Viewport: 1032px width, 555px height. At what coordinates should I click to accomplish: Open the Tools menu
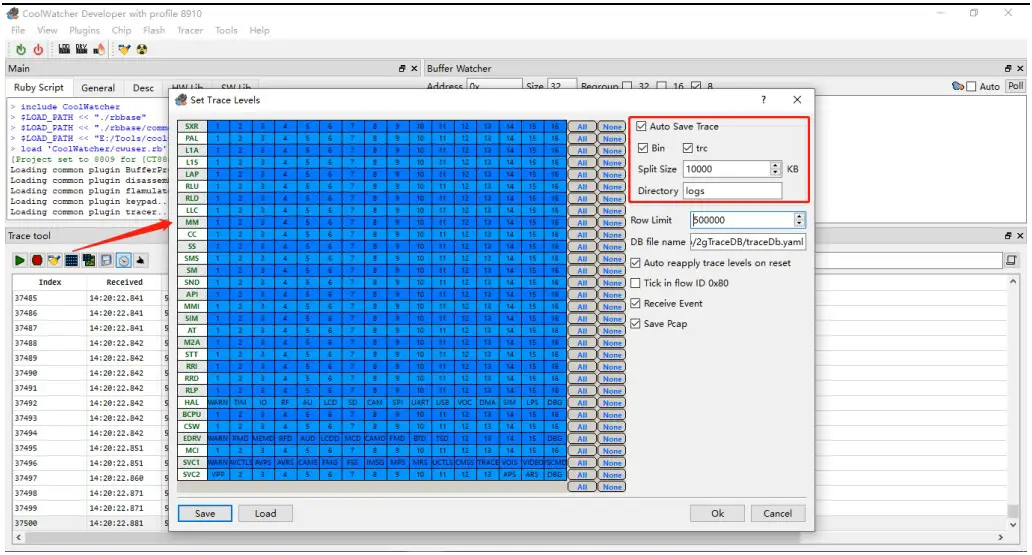pos(226,30)
